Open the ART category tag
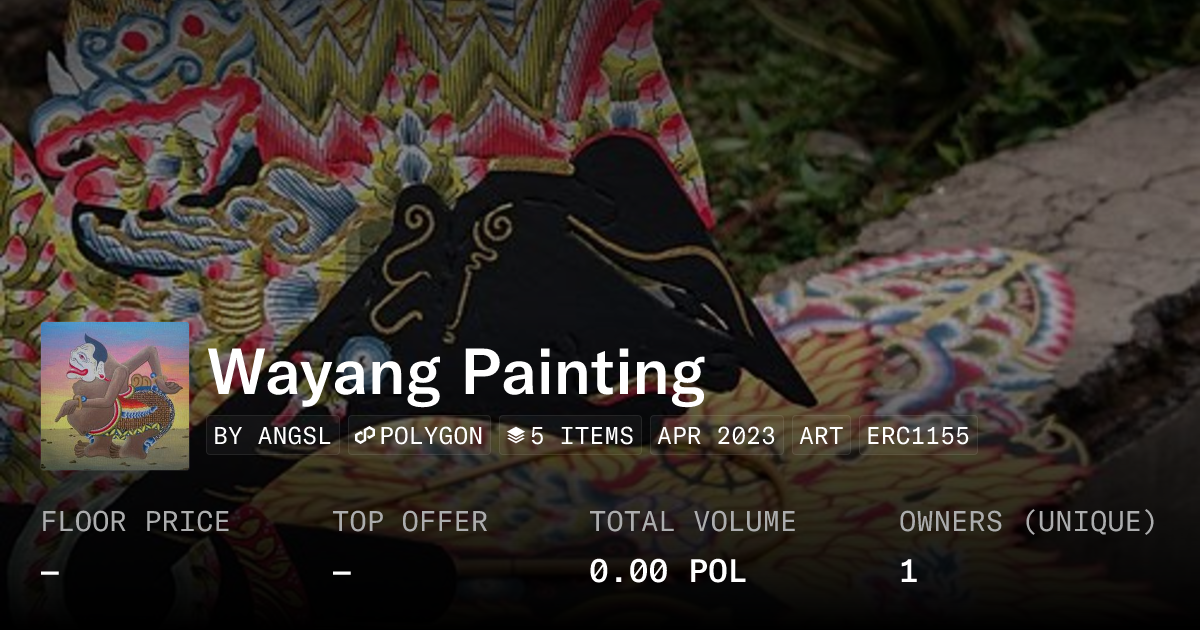 [822, 436]
